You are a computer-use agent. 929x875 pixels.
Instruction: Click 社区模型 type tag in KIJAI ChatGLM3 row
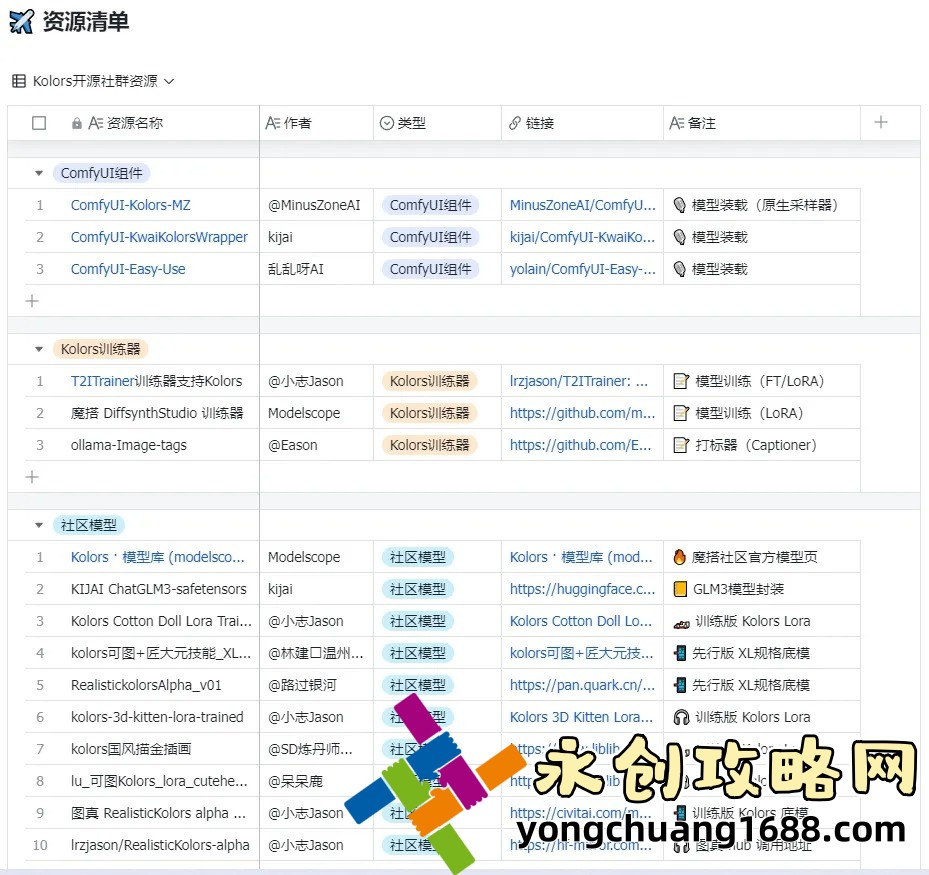click(x=418, y=589)
